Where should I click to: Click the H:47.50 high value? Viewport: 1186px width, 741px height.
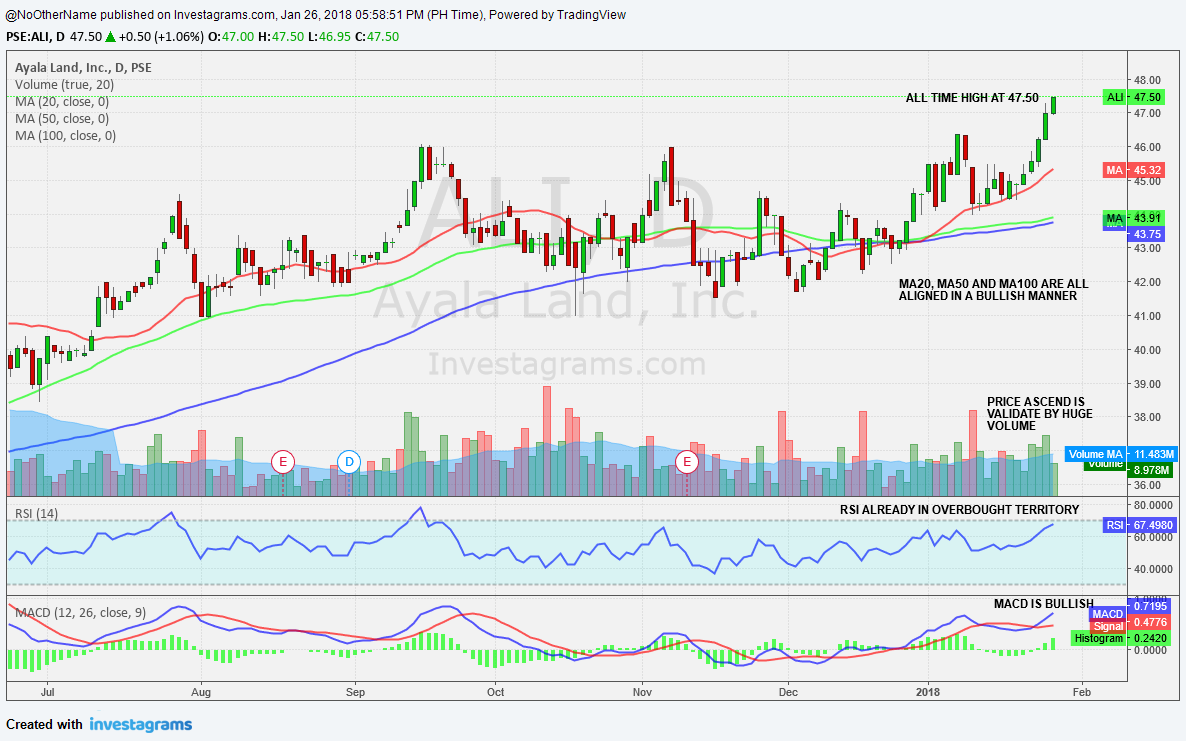coord(281,36)
